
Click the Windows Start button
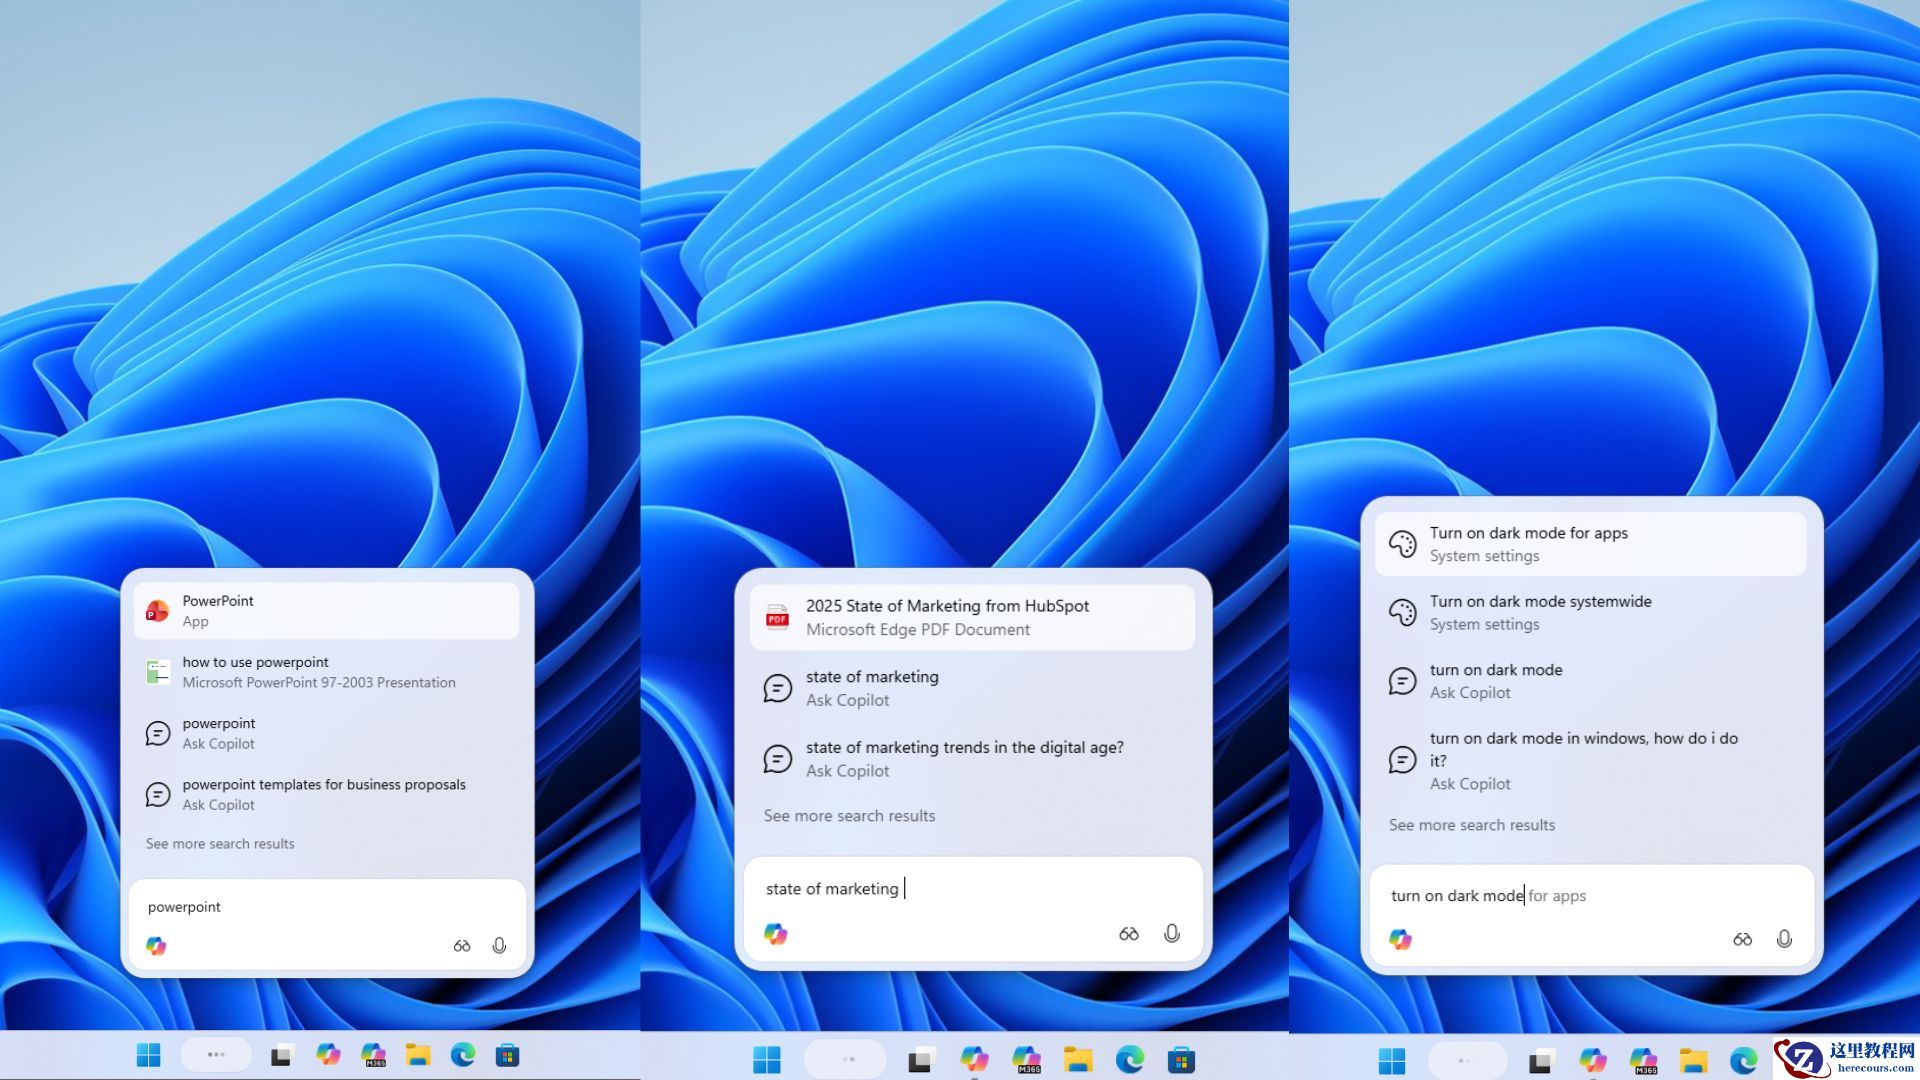[149, 1055]
